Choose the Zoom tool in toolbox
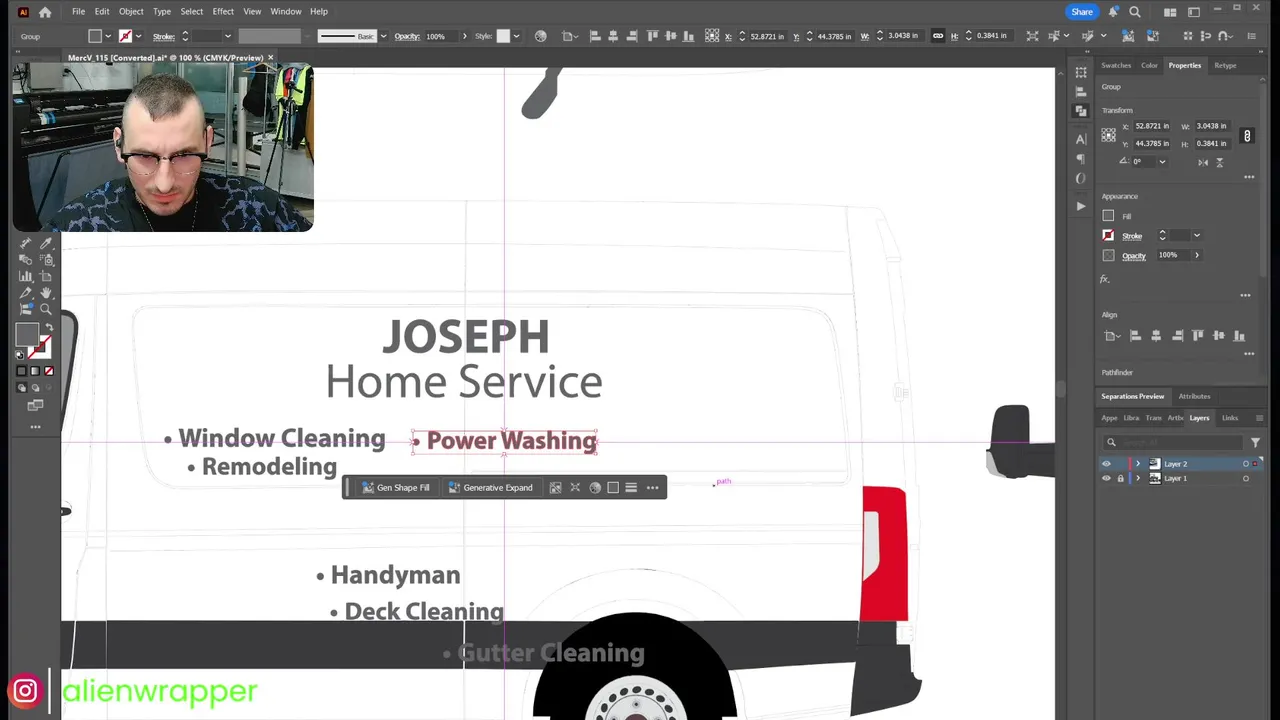1280x720 pixels. [46, 310]
